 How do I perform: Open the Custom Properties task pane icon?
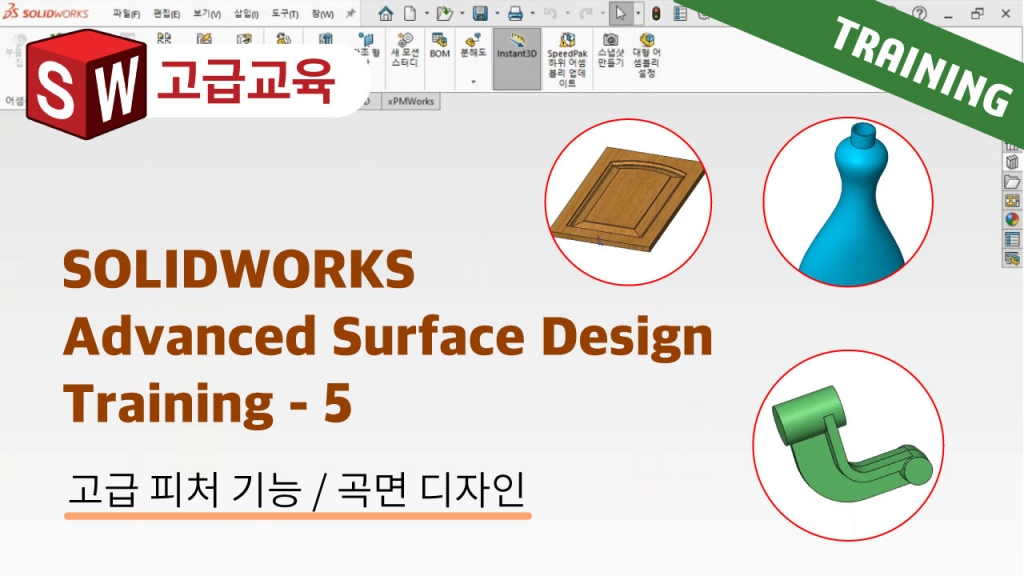click(x=1012, y=240)
